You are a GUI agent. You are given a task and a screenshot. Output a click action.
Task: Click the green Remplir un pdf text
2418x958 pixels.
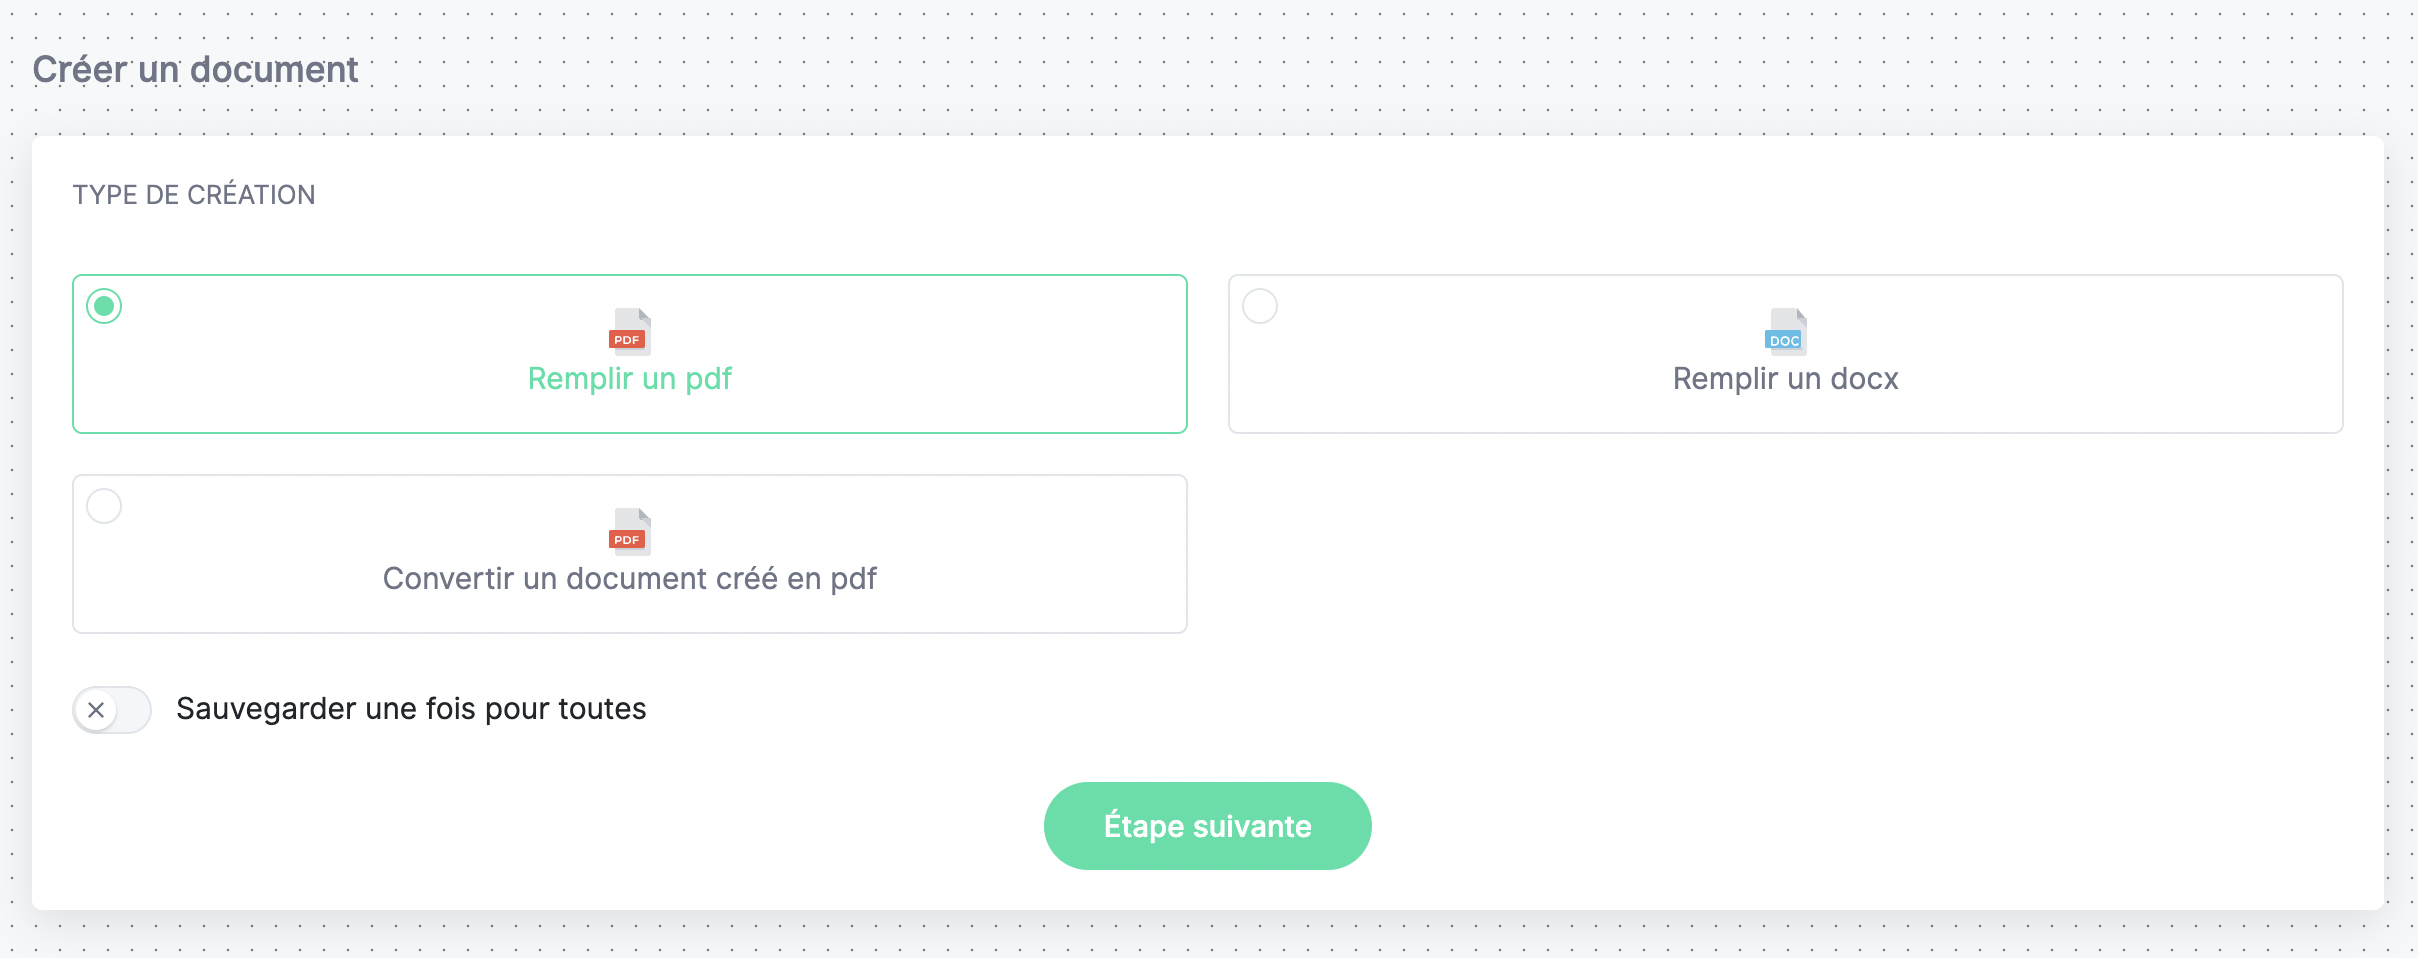point(630,379)
